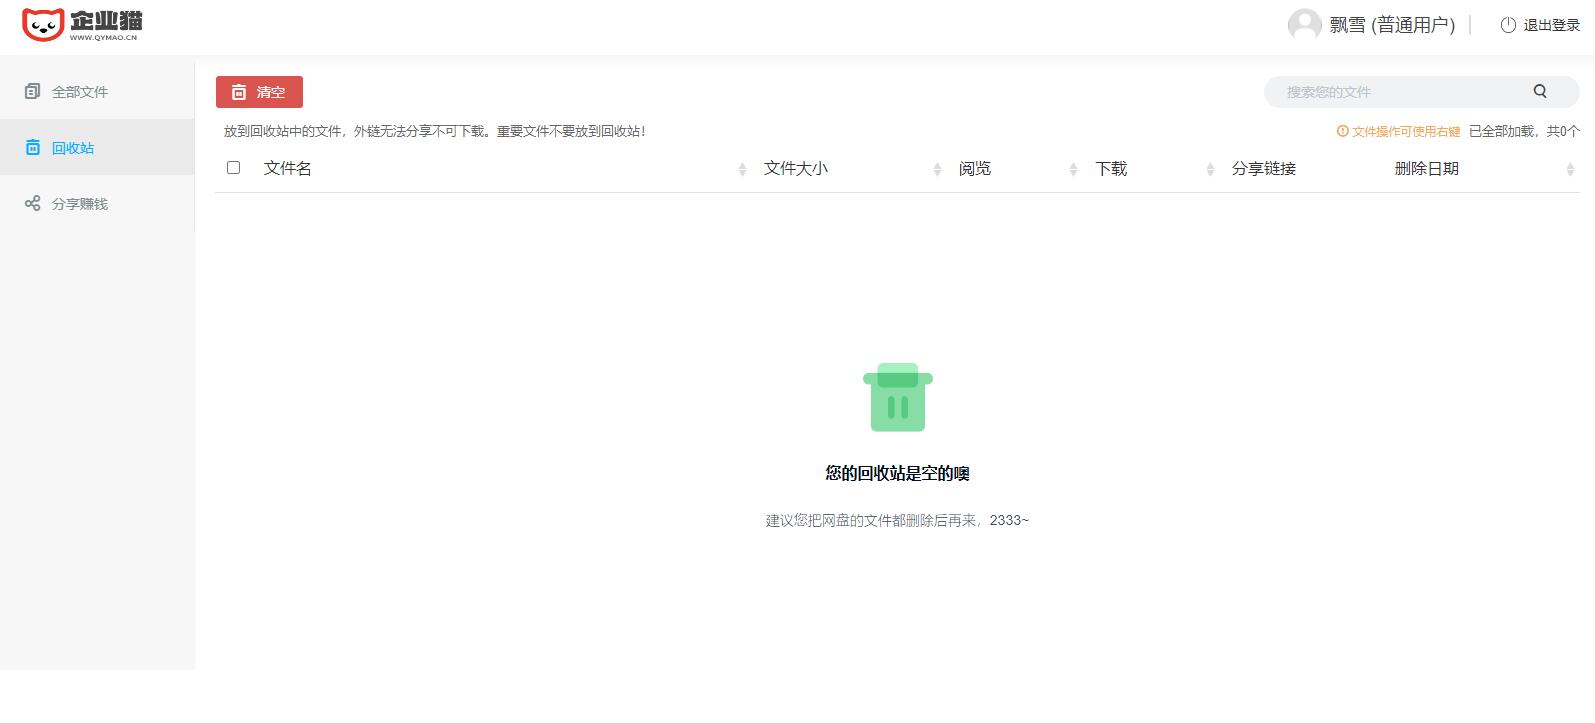The image size is (1595, 723).
Task: Sort by 下载 count using the sort arrows
Action: [x=1210, y=170]
